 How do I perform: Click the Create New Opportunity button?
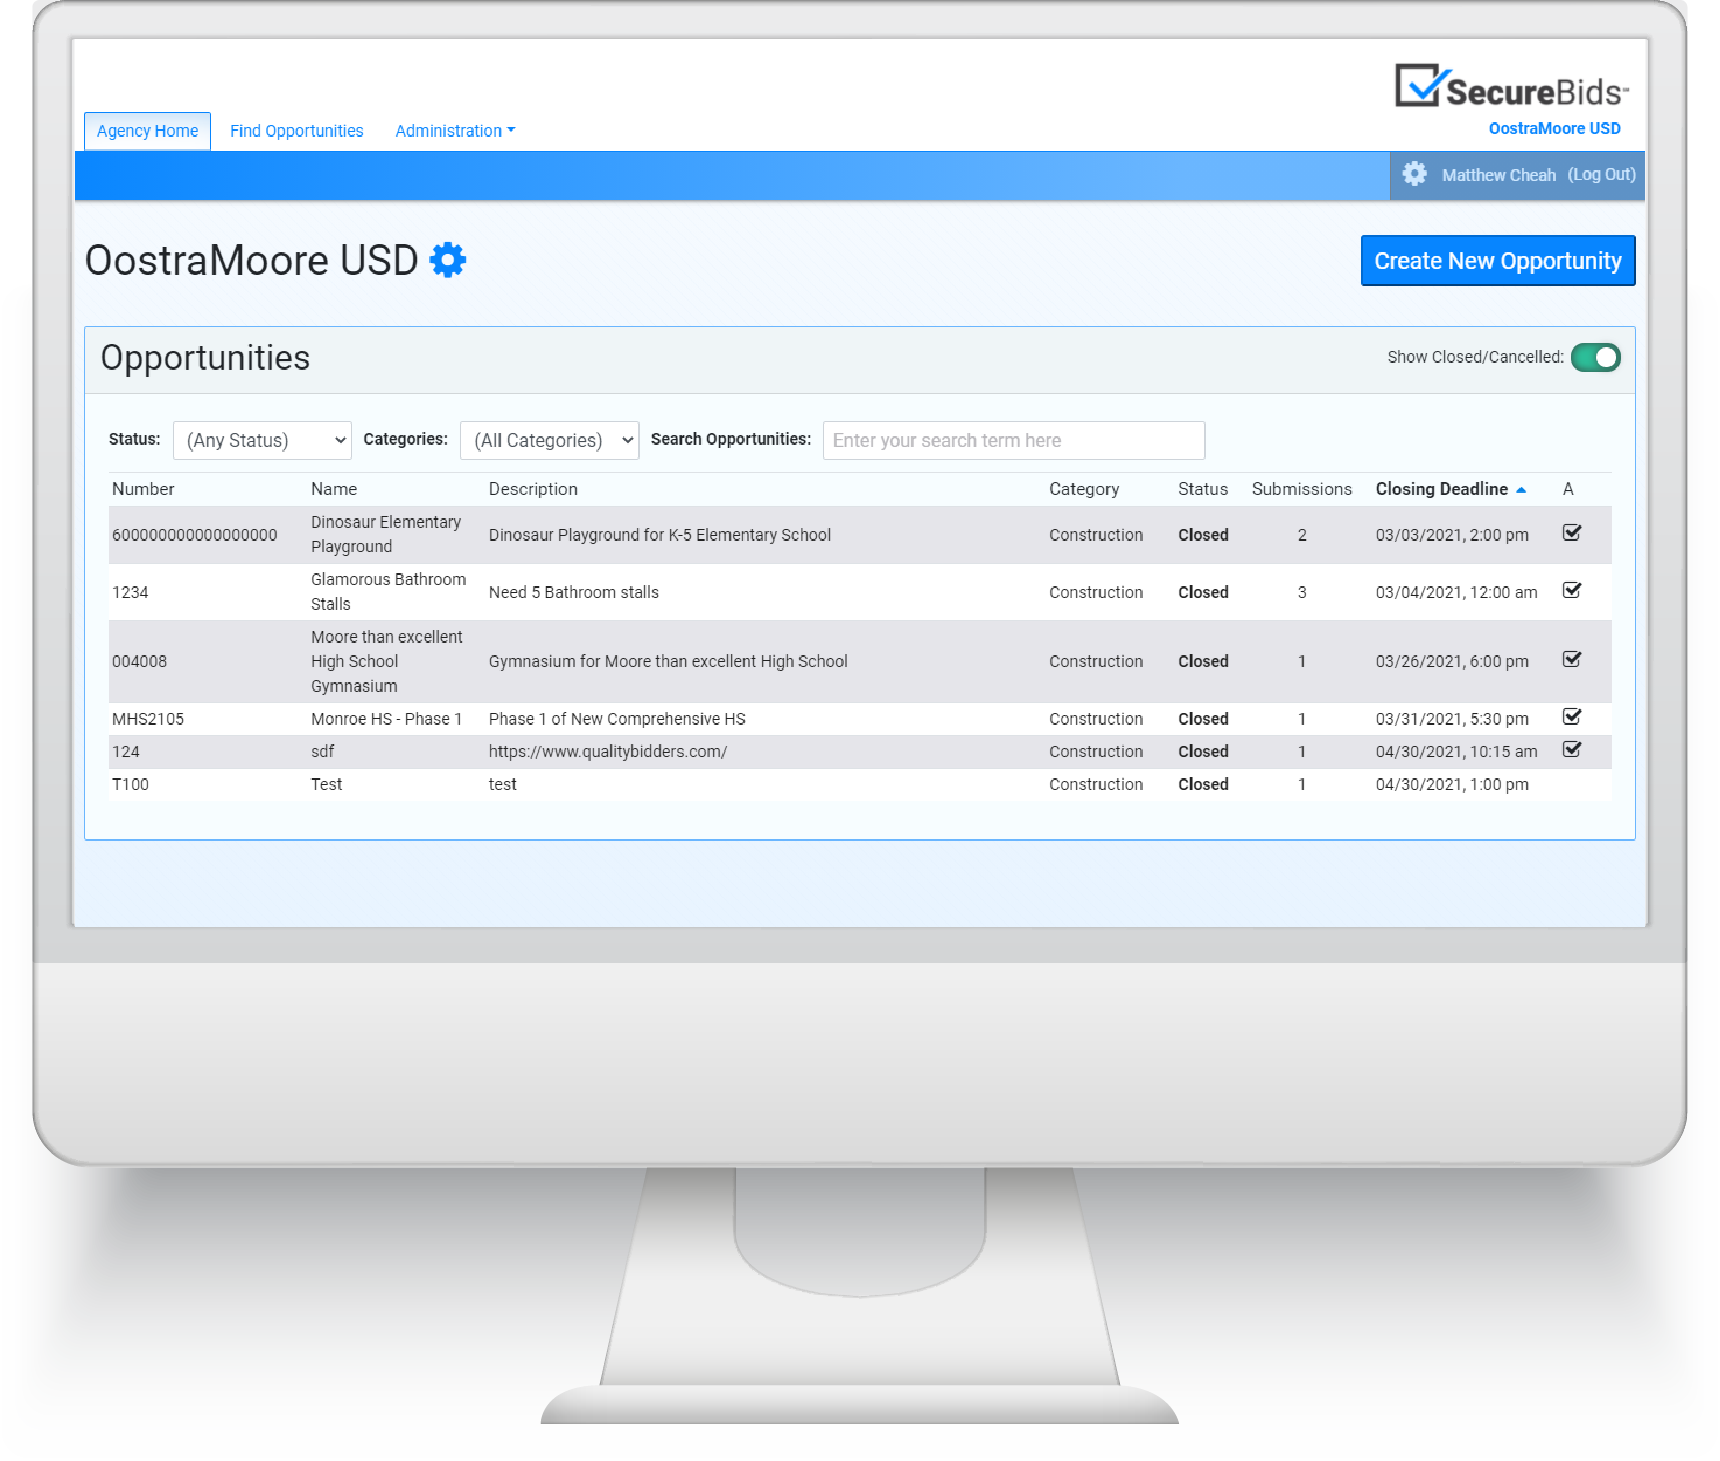tap(1497, 260)
